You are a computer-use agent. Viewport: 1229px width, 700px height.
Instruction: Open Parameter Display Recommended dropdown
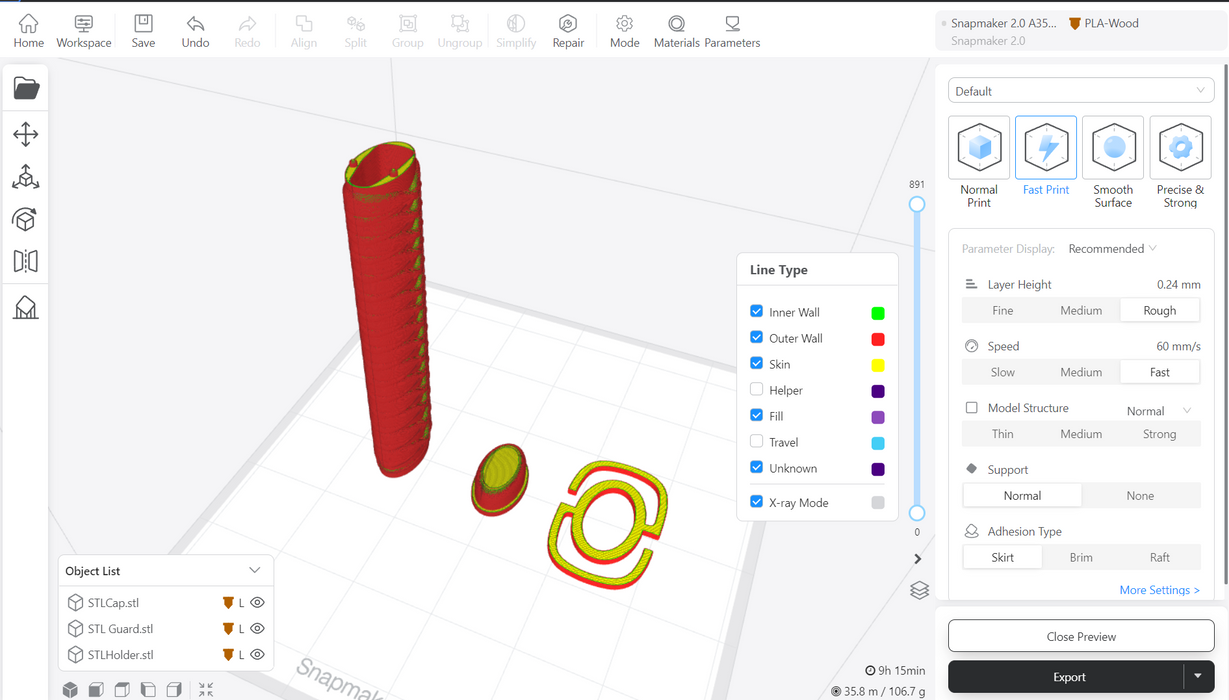pyautogui.click(x=1112, y=249)
